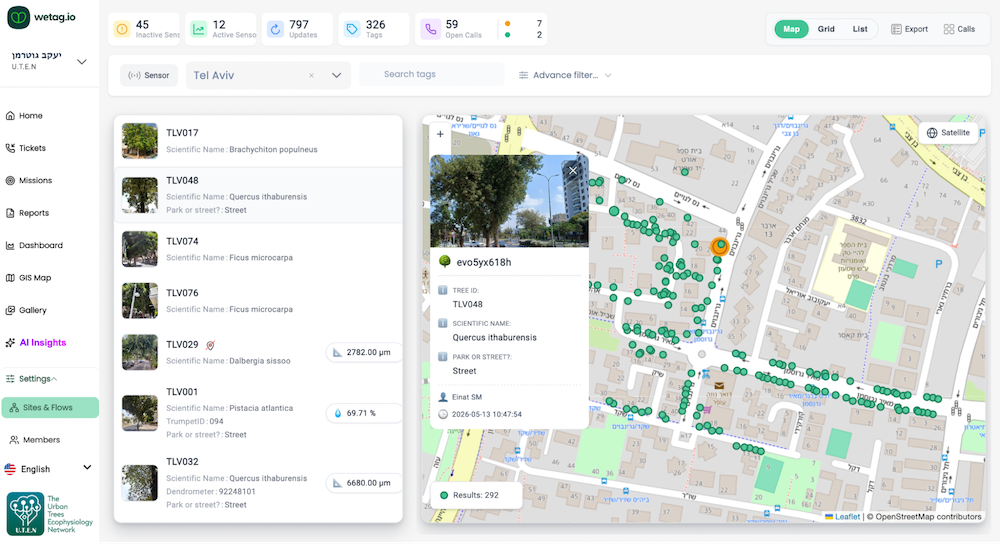This screenshot has width=1000, height=544.
Task: Select tree TLV048 in list
Action: pyautogui.click(x=258, y=195)
